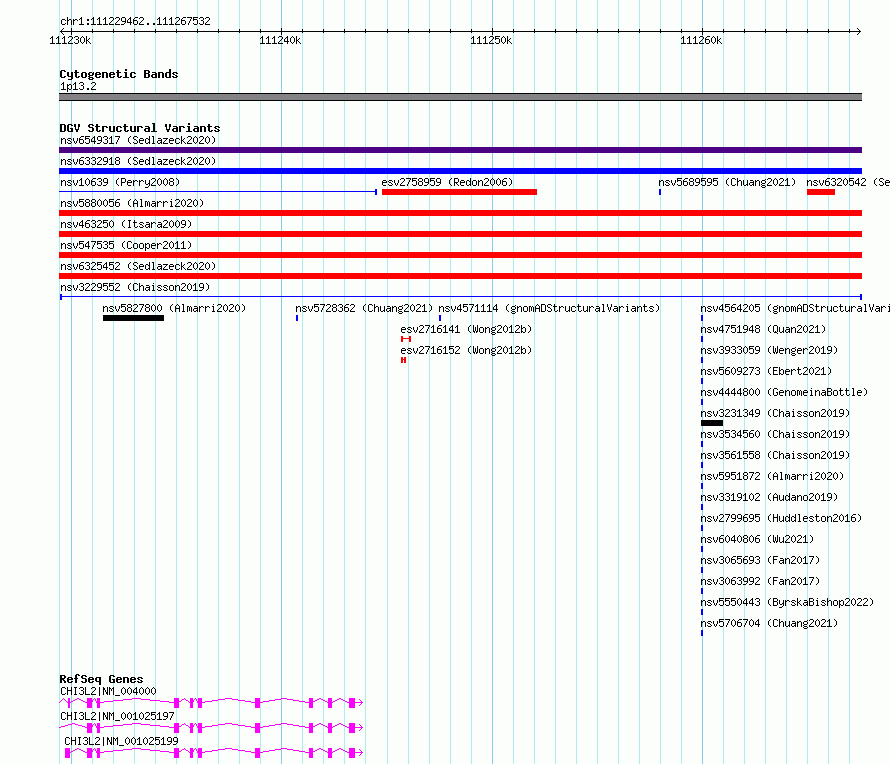Click the chr1:111229462..111267532 coordinates text

[x=135, y=22]
